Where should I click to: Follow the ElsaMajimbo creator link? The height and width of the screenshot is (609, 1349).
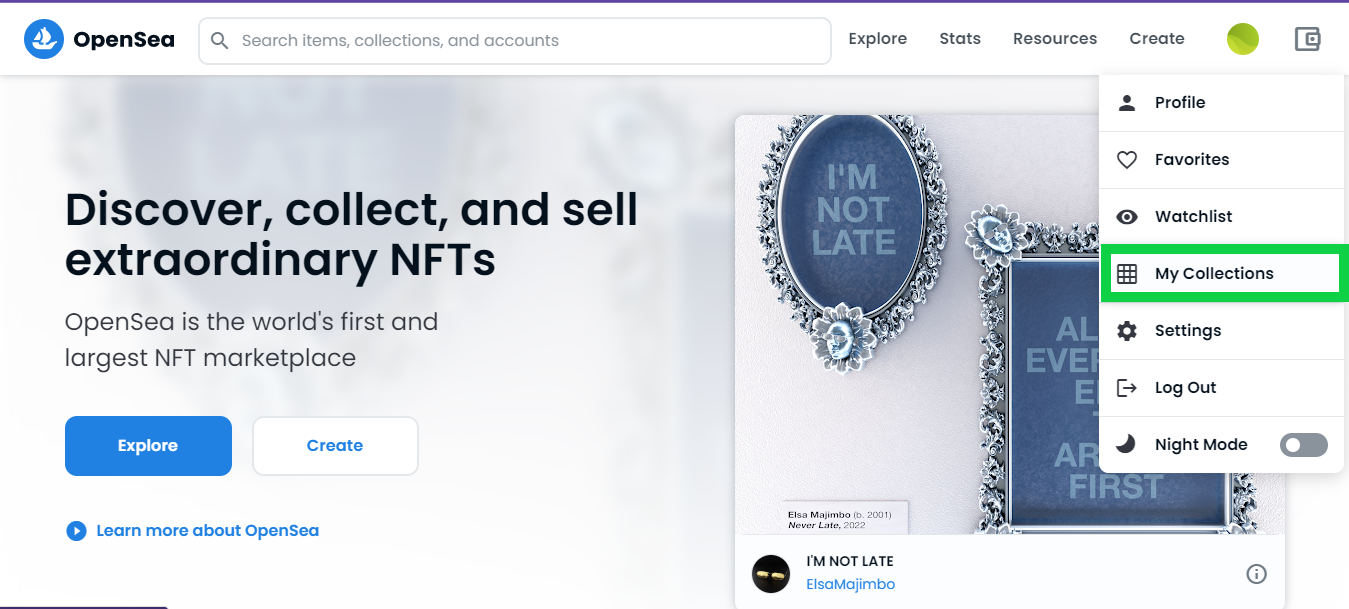850,585
